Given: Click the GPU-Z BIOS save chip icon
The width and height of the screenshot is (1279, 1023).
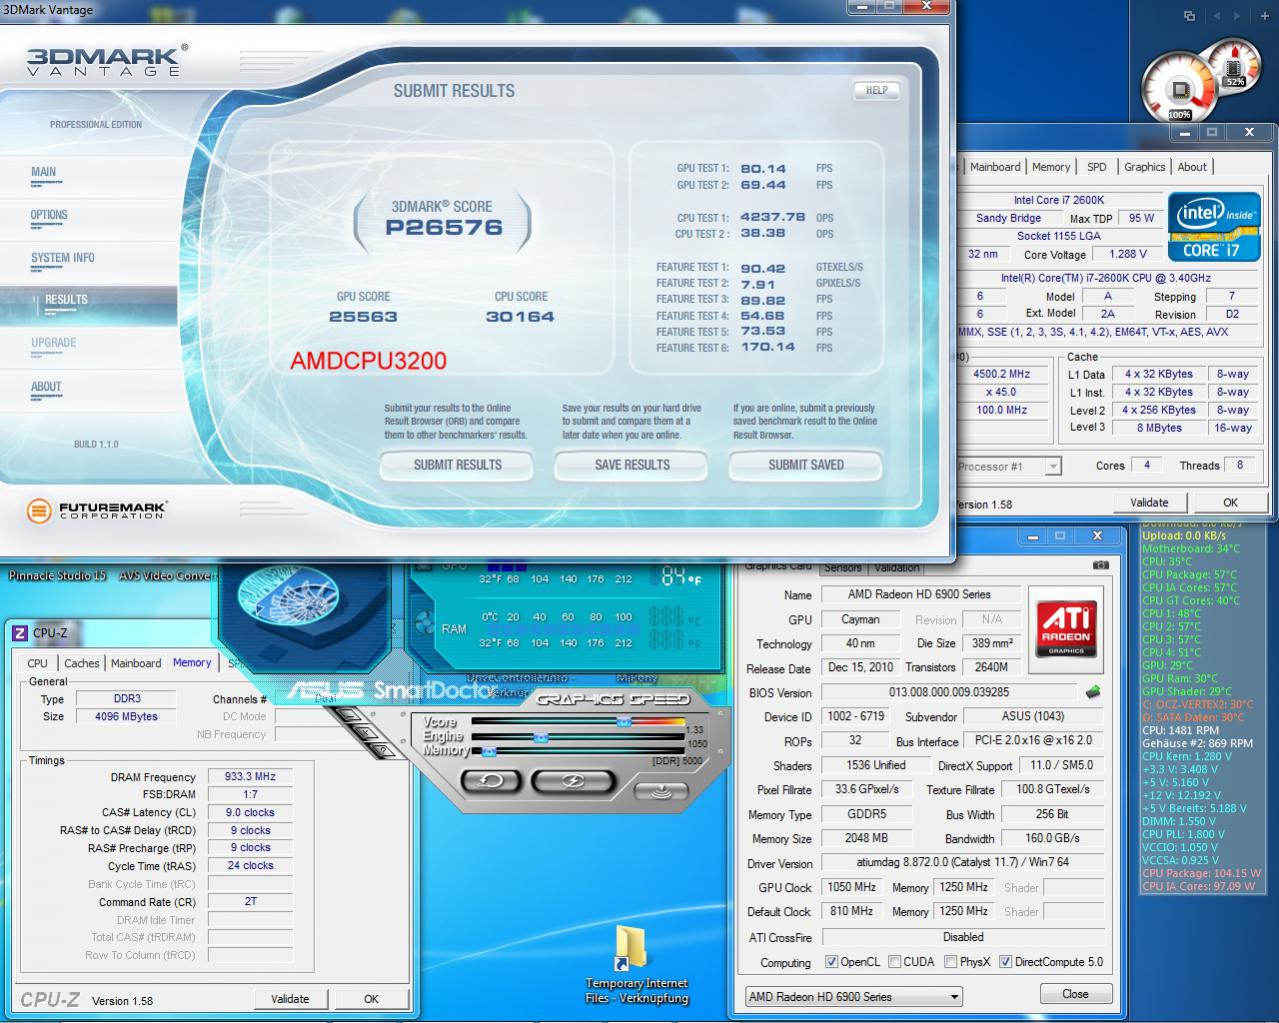Looking at the screenshot, I should pyautogui.click(x=1093, y=692).
